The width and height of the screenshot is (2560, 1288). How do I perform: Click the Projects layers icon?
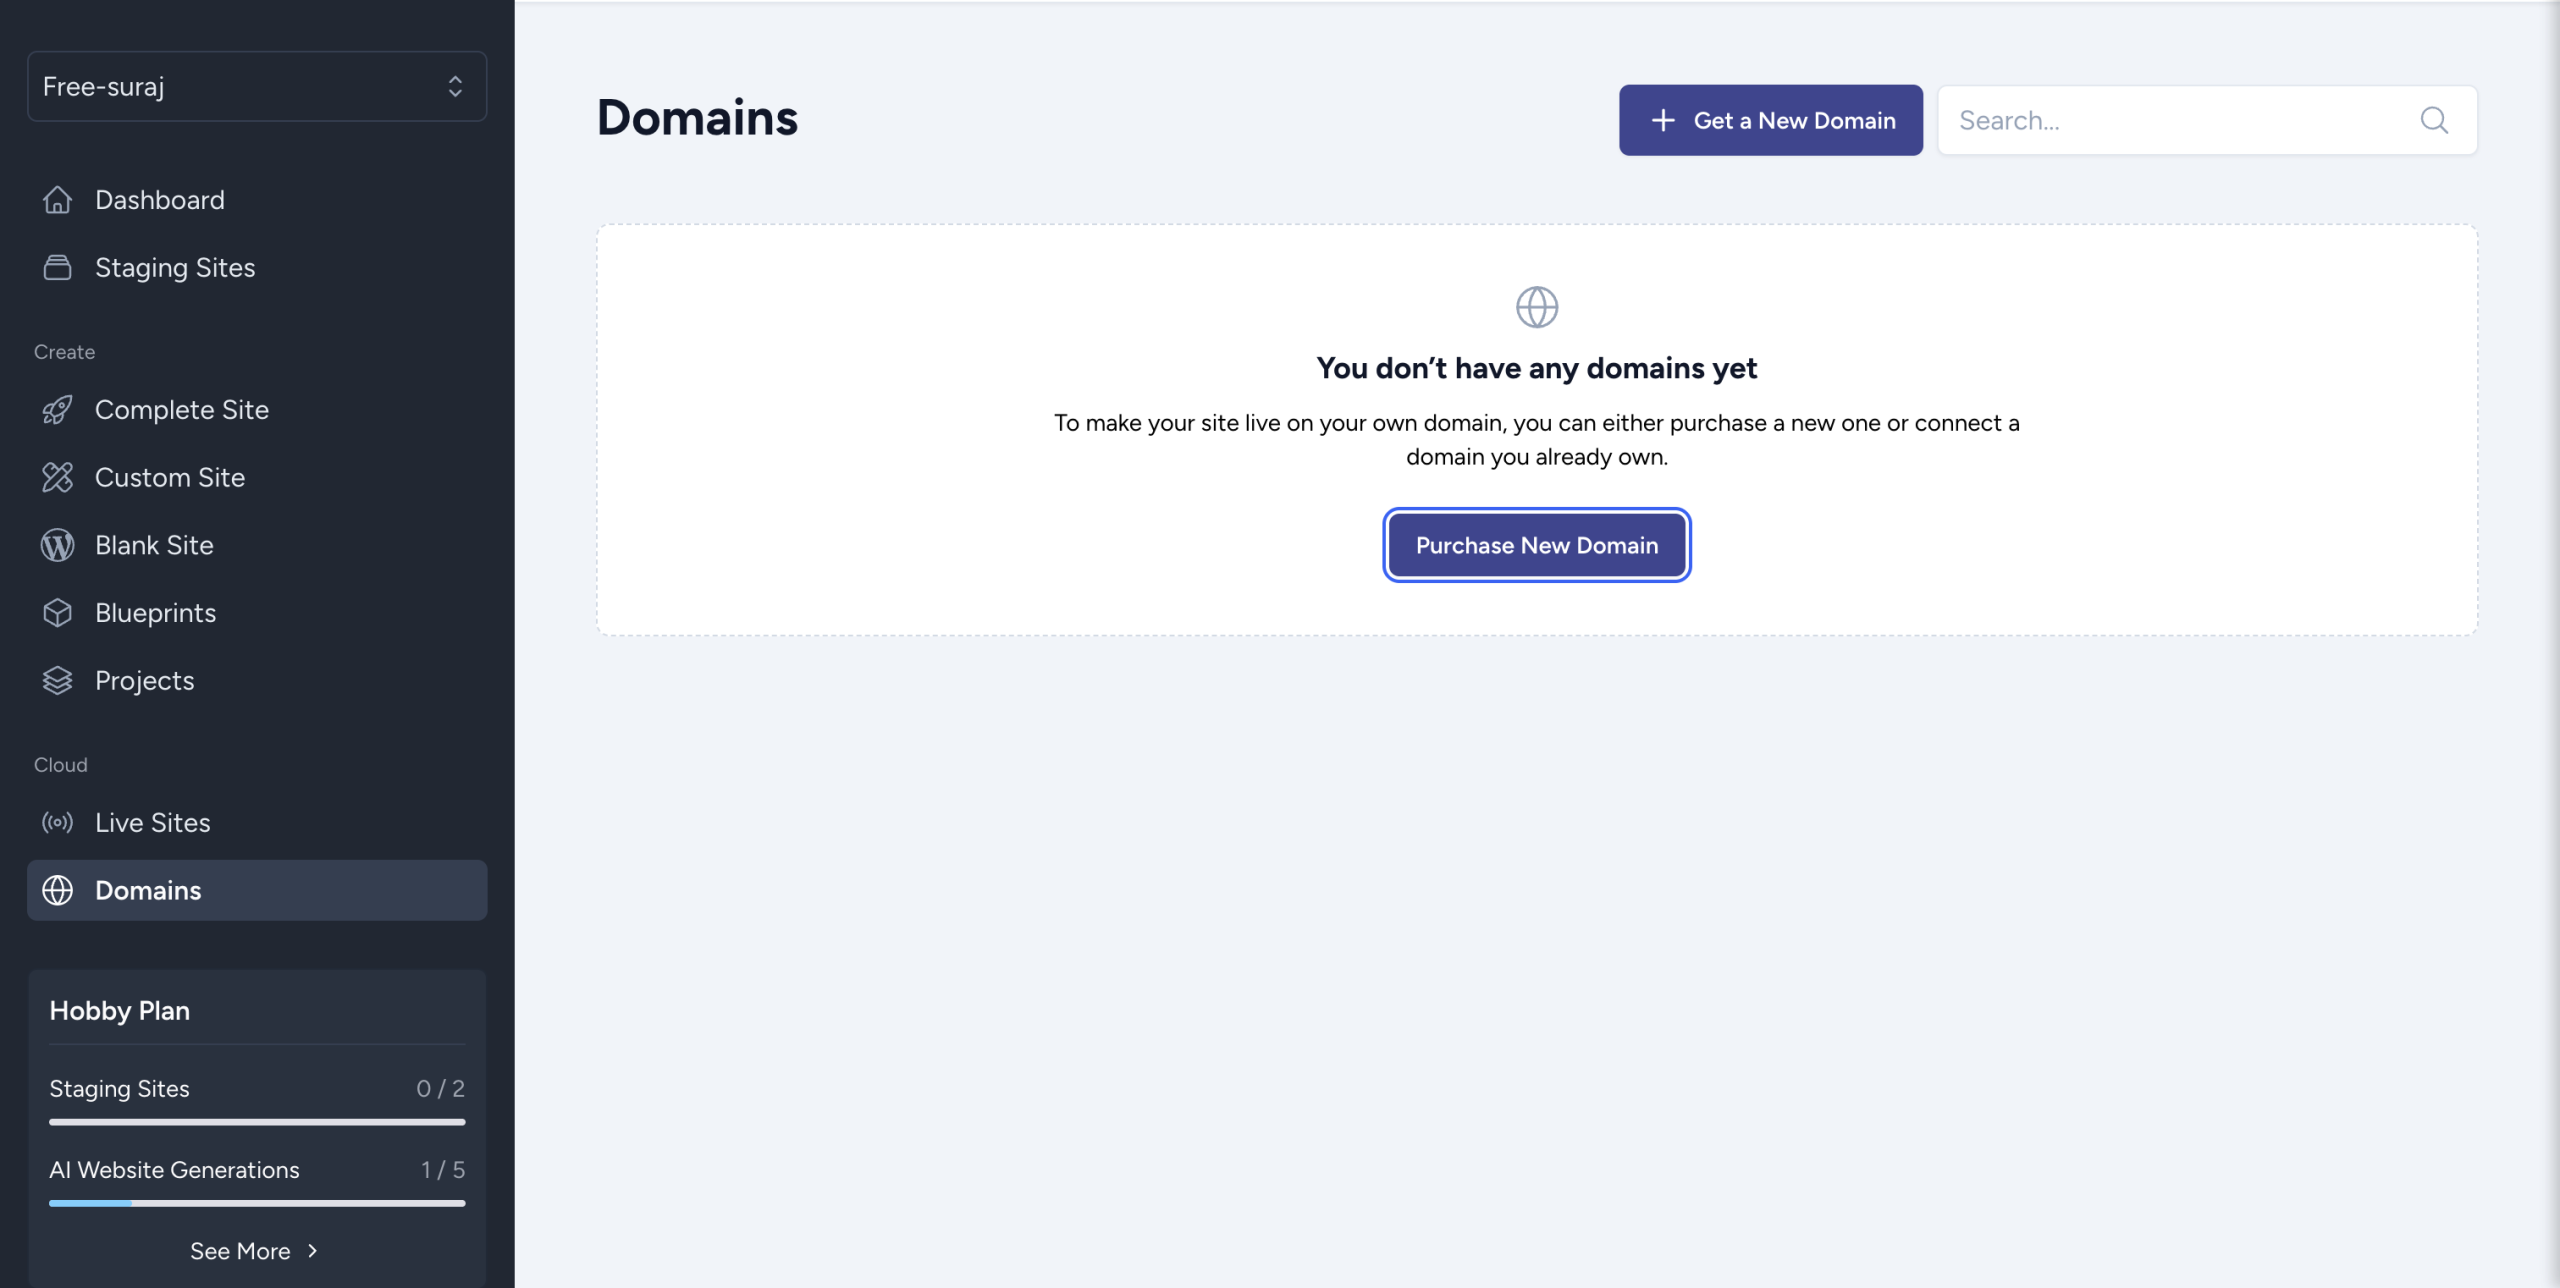click(x=57, y=681)
